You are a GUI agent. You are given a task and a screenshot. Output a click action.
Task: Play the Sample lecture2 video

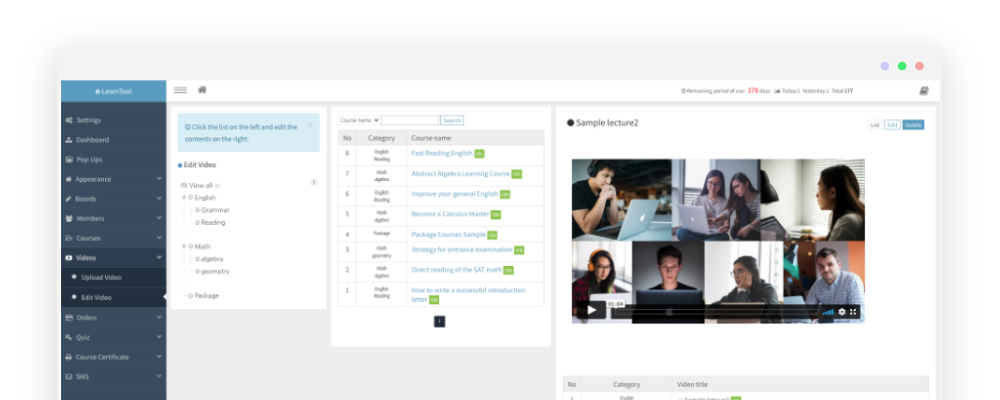[x=591, y=311]
